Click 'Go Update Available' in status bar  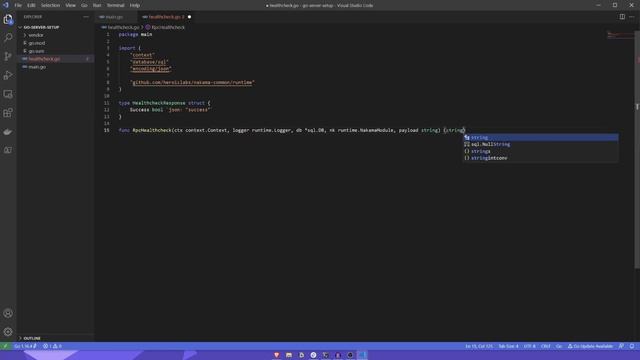pyautogui.click(x=591, y=346)
